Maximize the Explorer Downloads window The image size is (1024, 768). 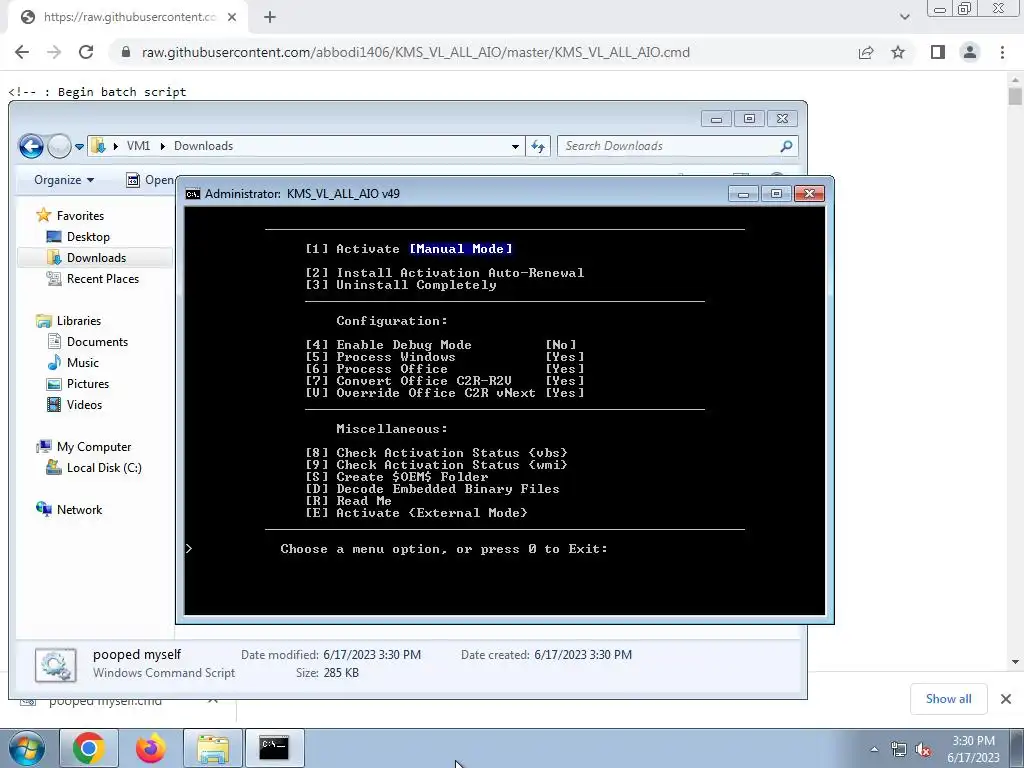749,119
